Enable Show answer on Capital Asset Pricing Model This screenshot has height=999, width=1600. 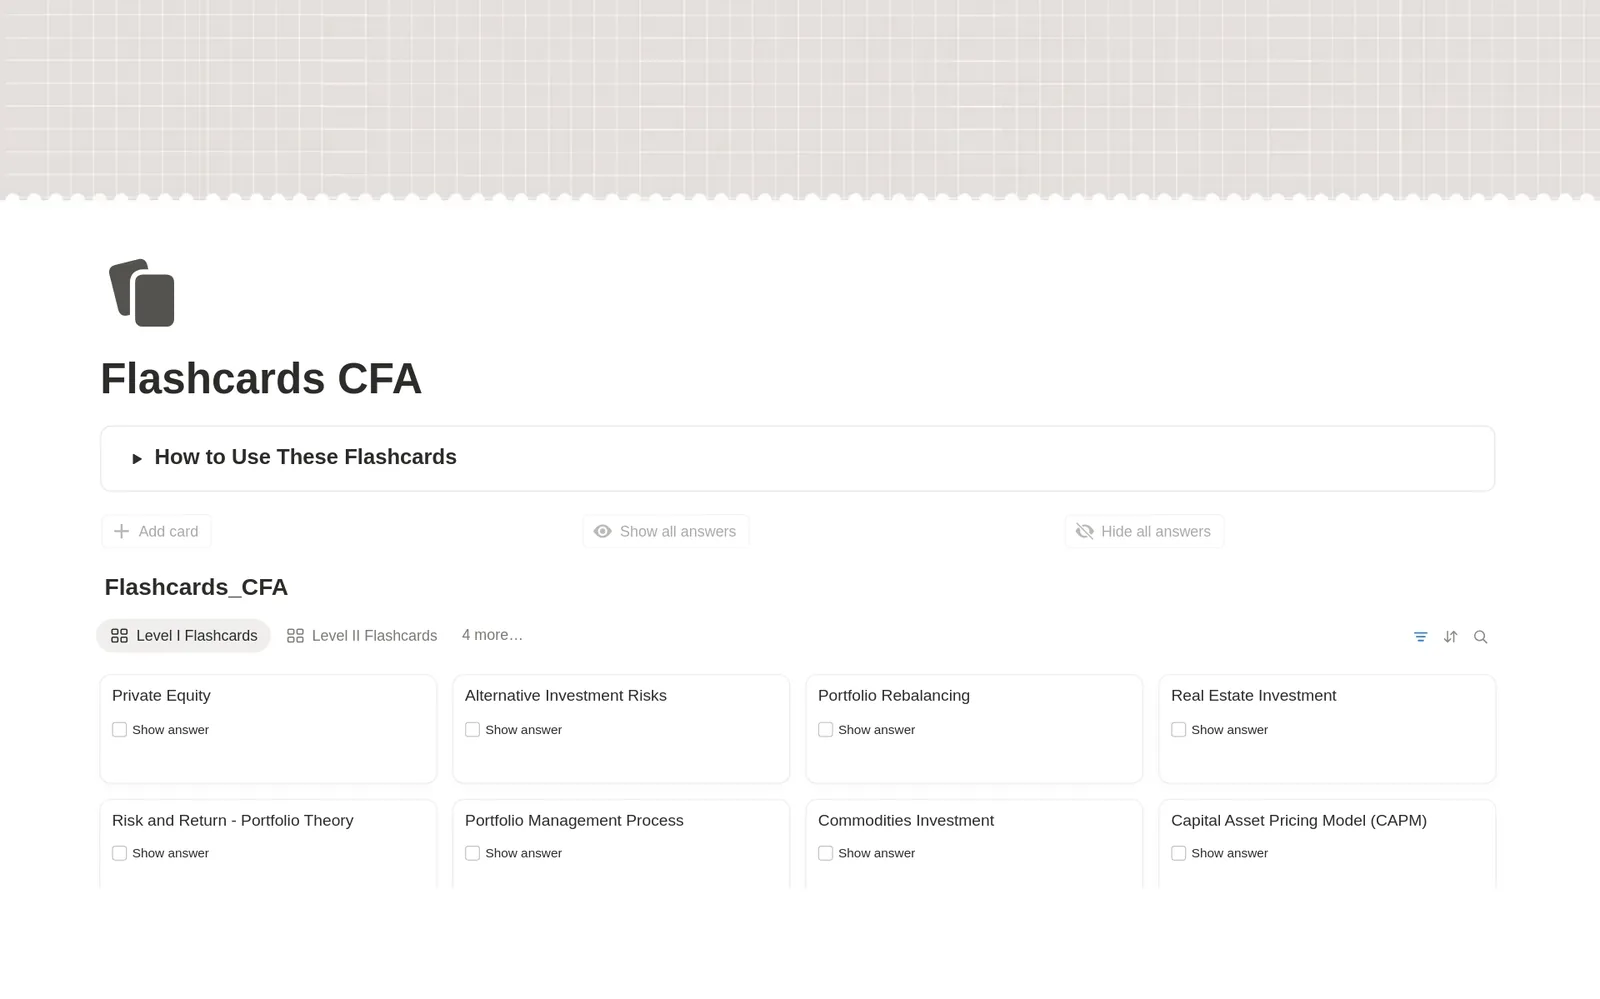pos(1178,853)
